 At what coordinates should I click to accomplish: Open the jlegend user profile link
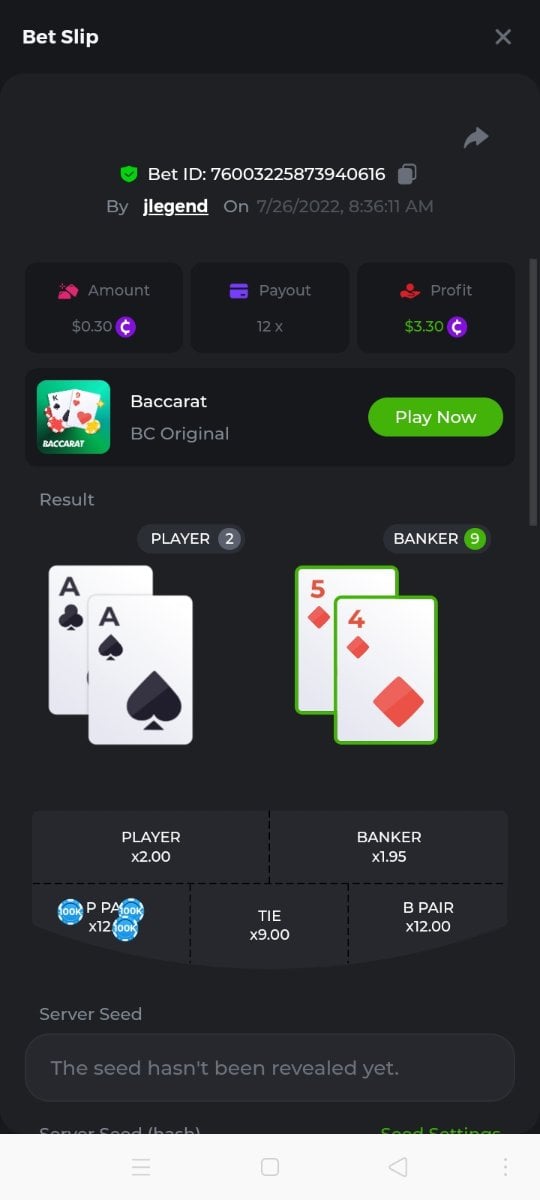175,206
